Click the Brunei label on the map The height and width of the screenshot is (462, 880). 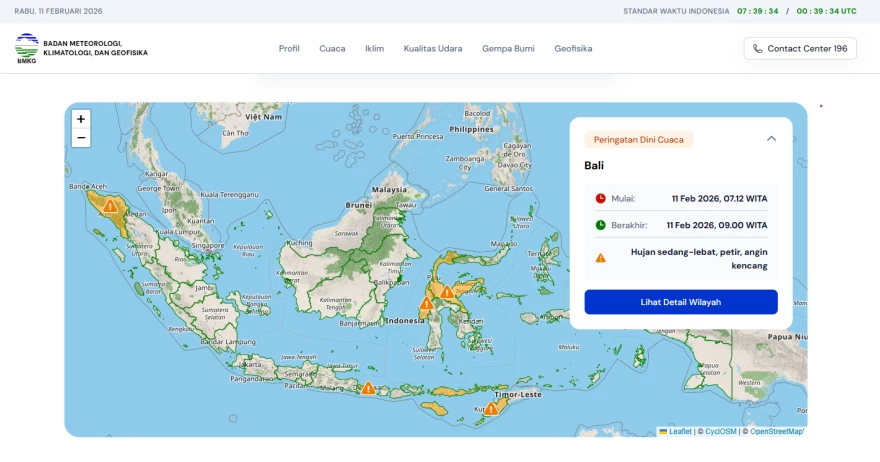[358, 205]
